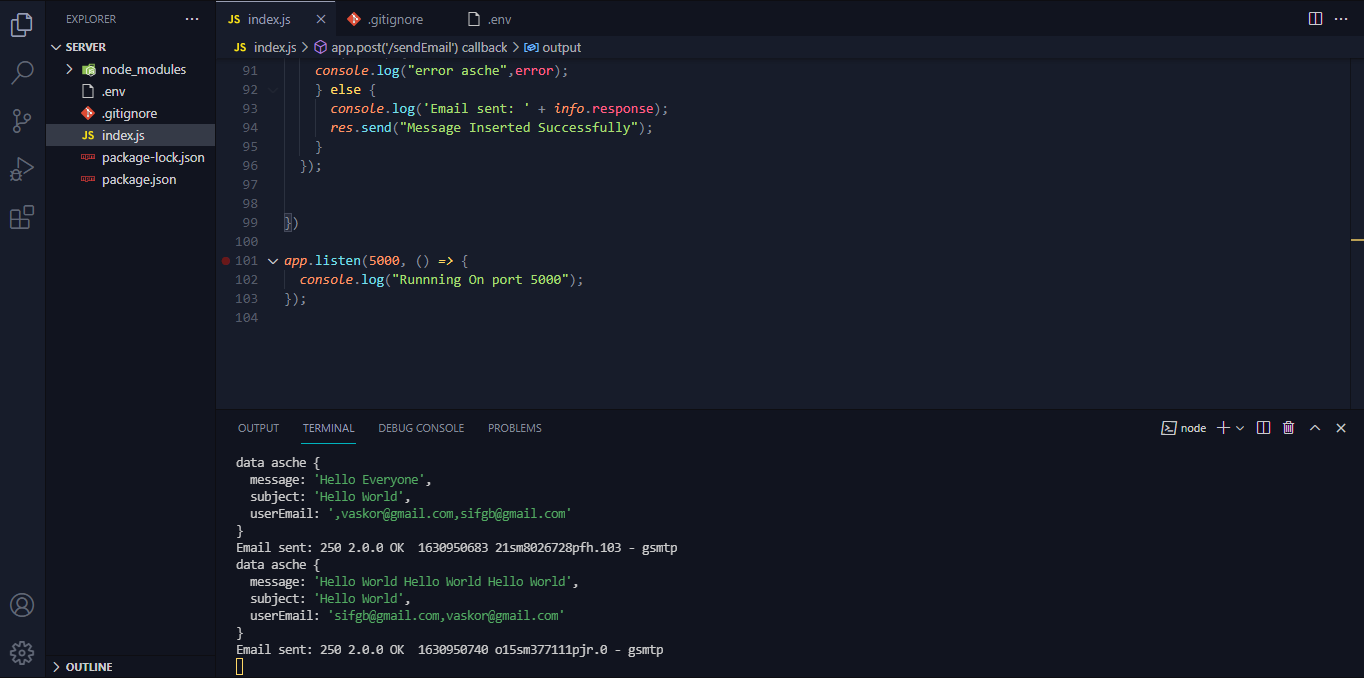Toggle the breakpoint on line 101

point(226,260)
